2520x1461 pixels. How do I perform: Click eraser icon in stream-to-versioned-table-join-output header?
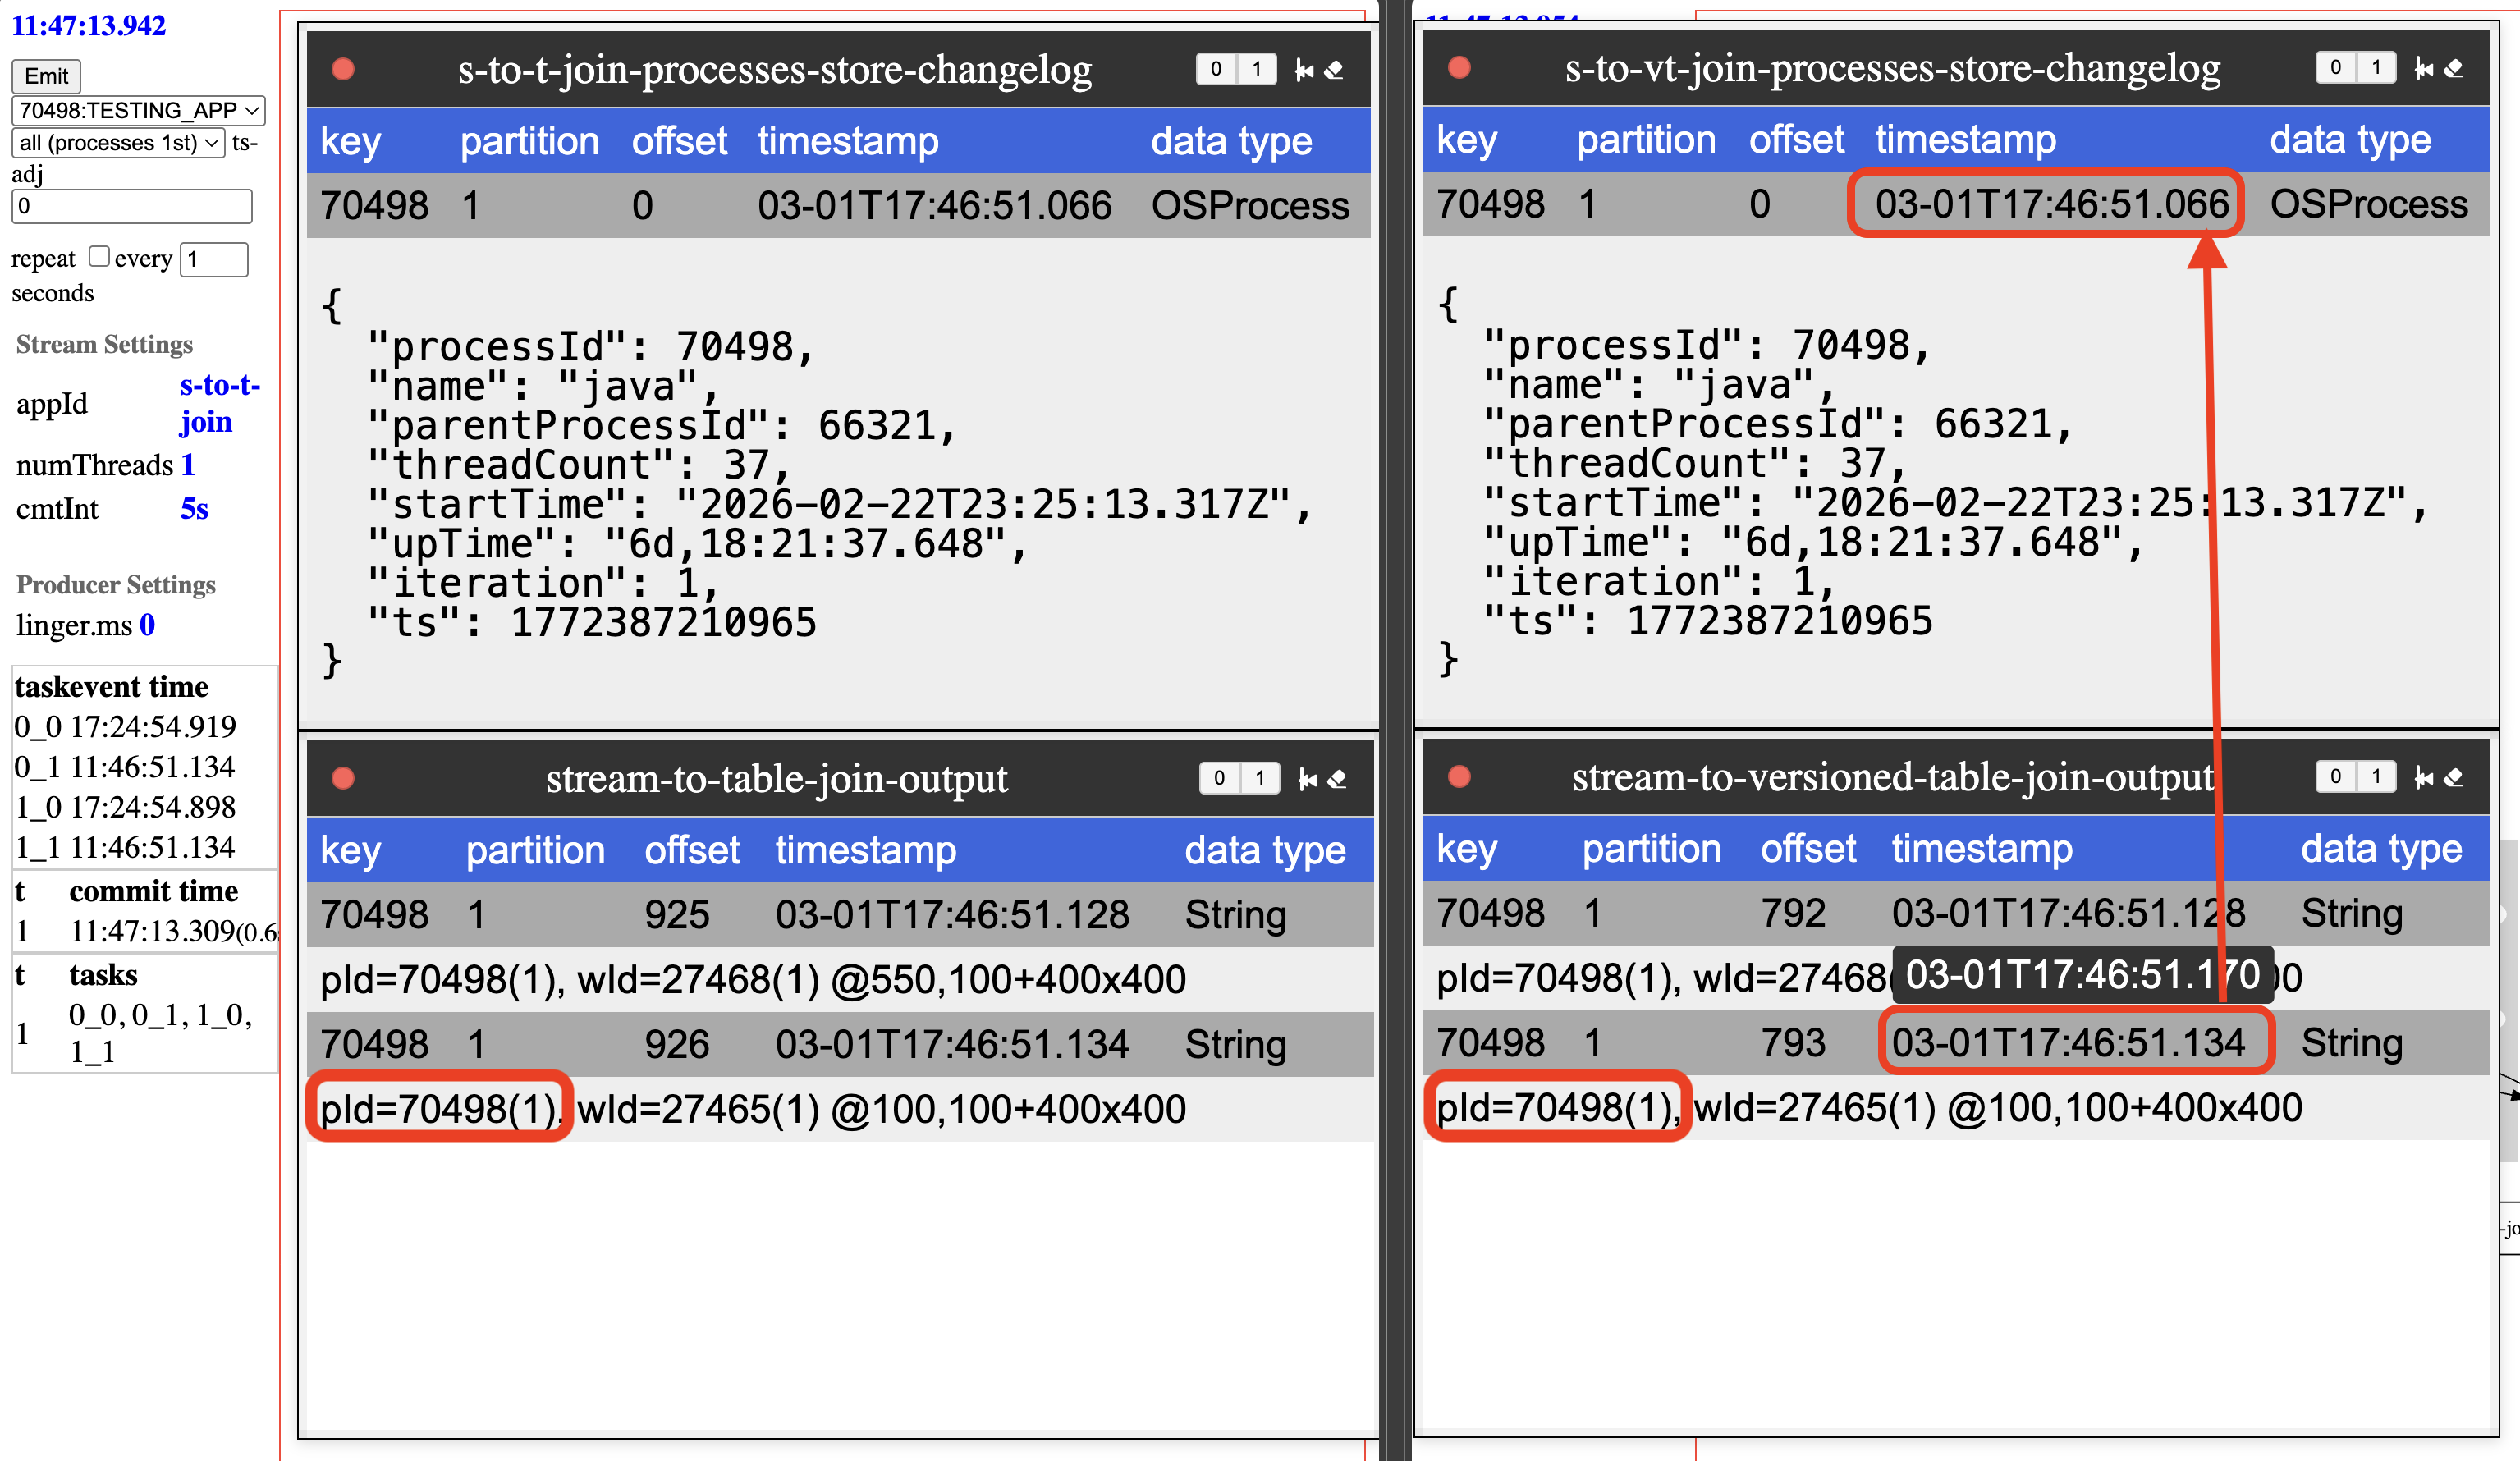coord(2453,777)
